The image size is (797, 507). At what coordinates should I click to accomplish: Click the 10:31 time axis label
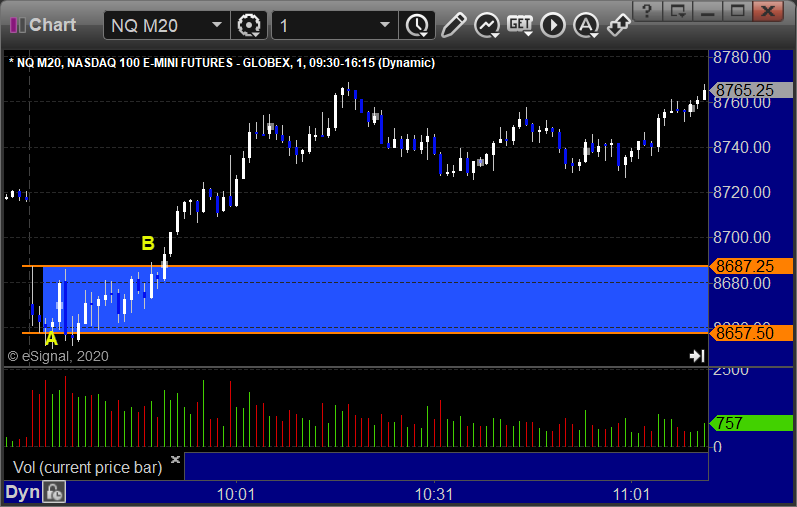[434, 494]
